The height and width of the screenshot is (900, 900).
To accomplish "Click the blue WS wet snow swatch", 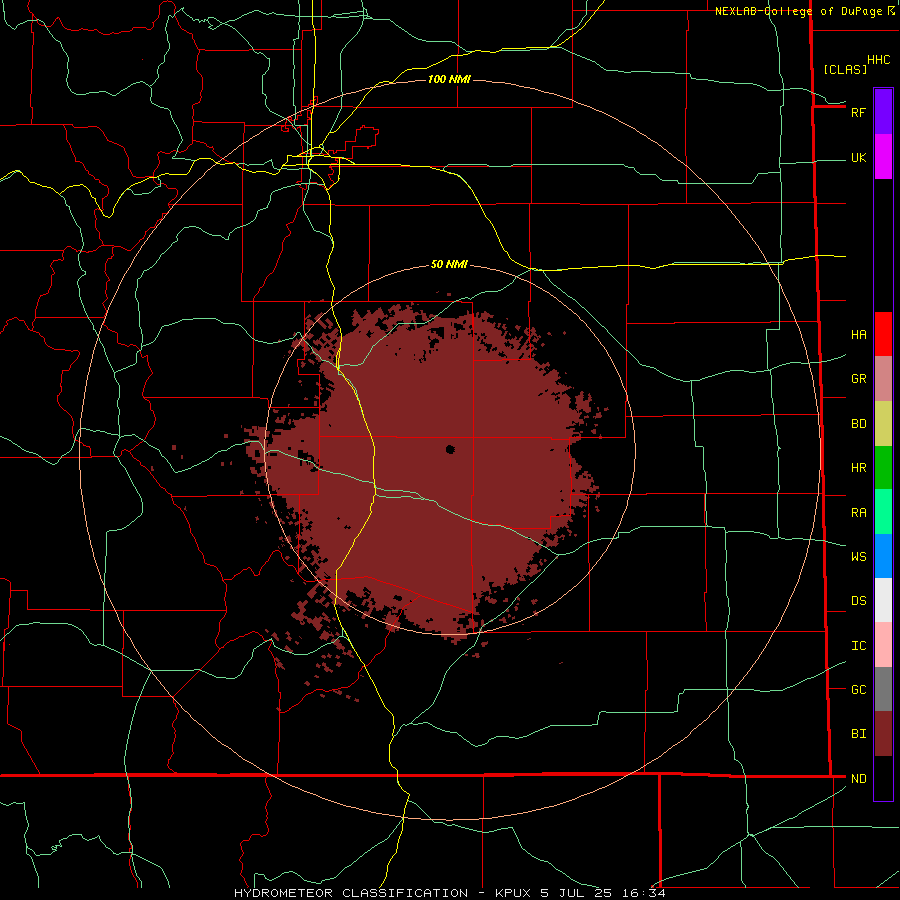I will (x=883, y=556).
